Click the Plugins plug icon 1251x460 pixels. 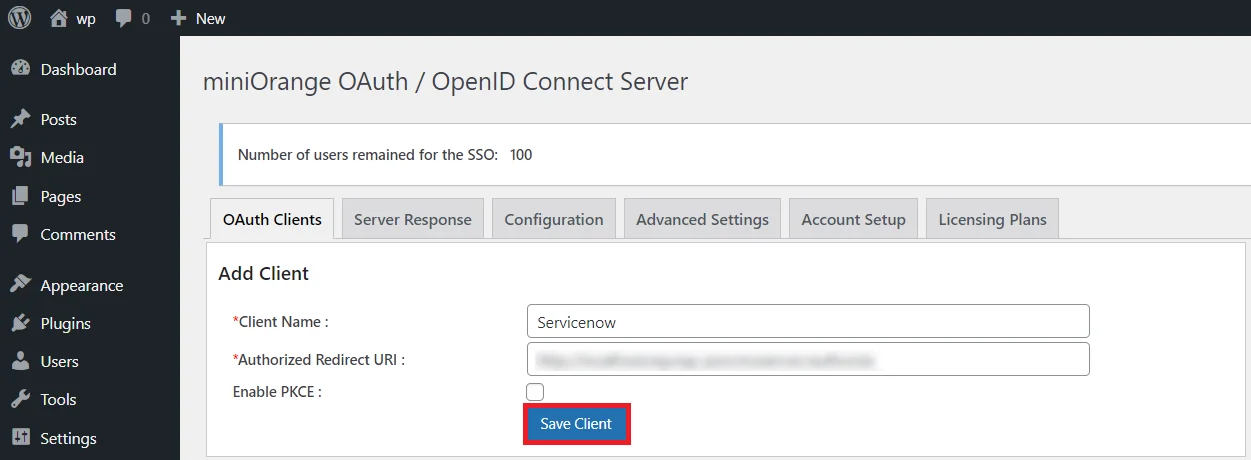(20, 323)
